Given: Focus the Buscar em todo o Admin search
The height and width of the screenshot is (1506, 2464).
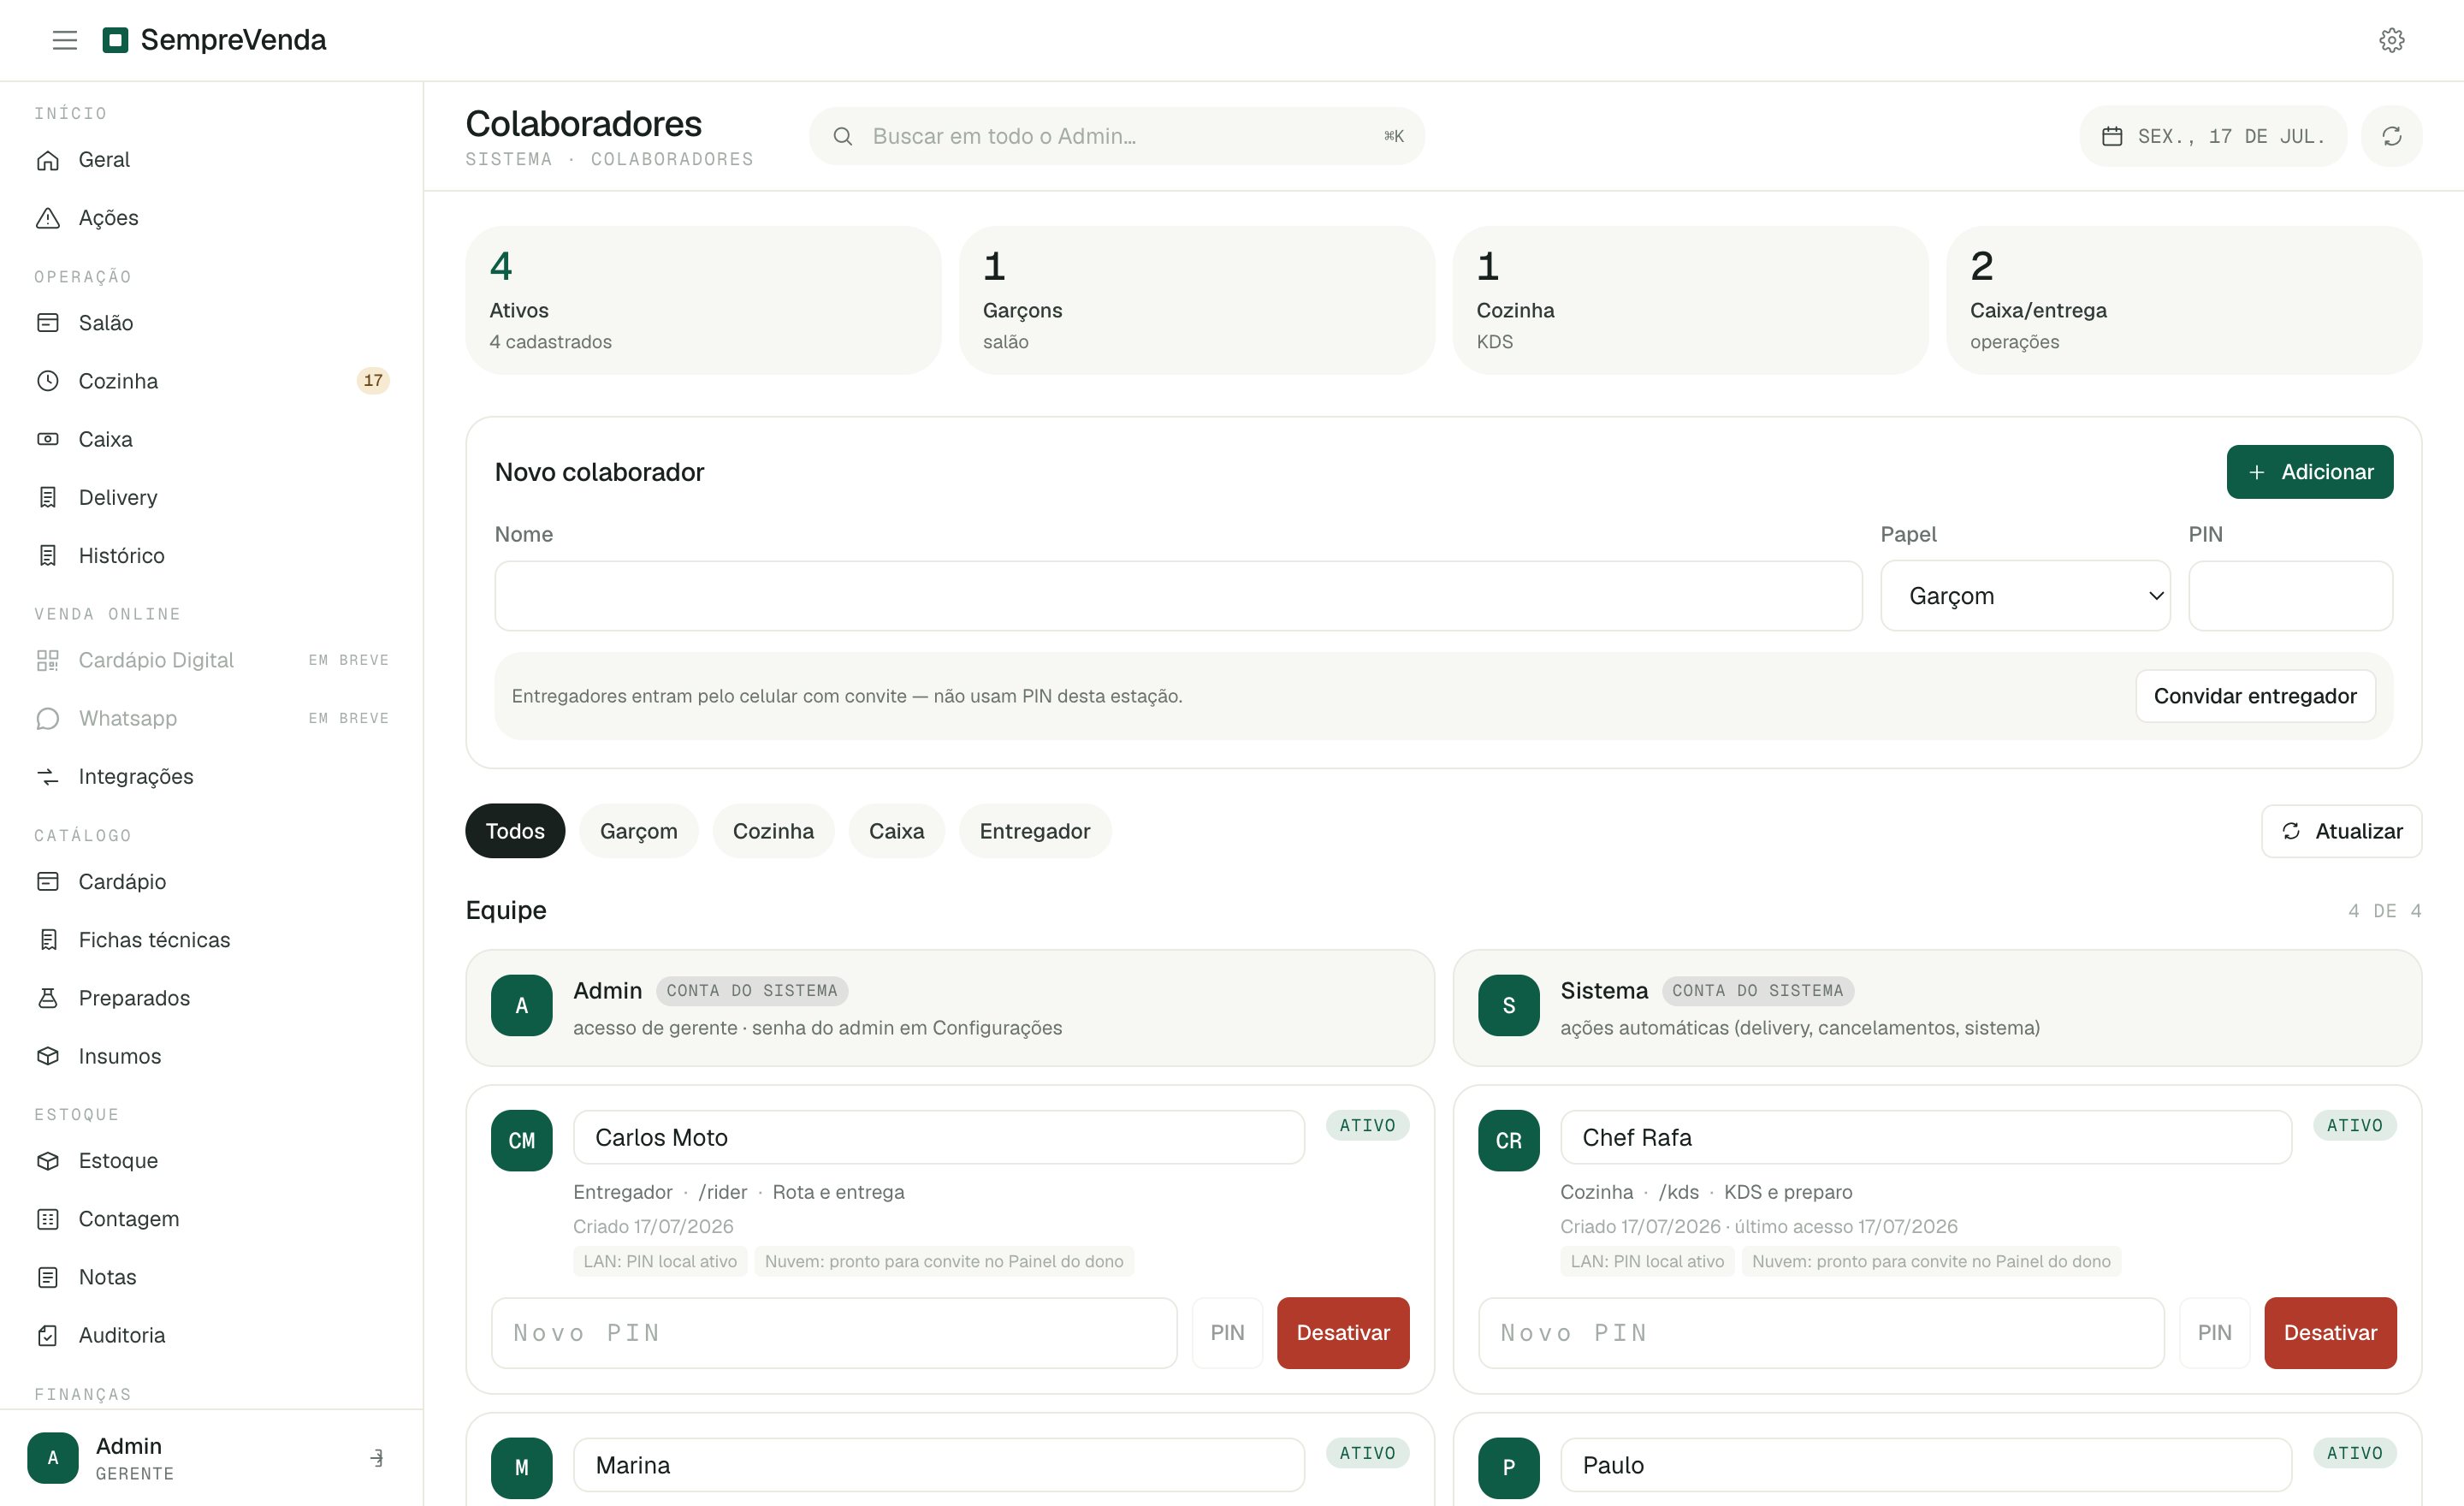Looking at the screenshot, I should (1117, 136).
